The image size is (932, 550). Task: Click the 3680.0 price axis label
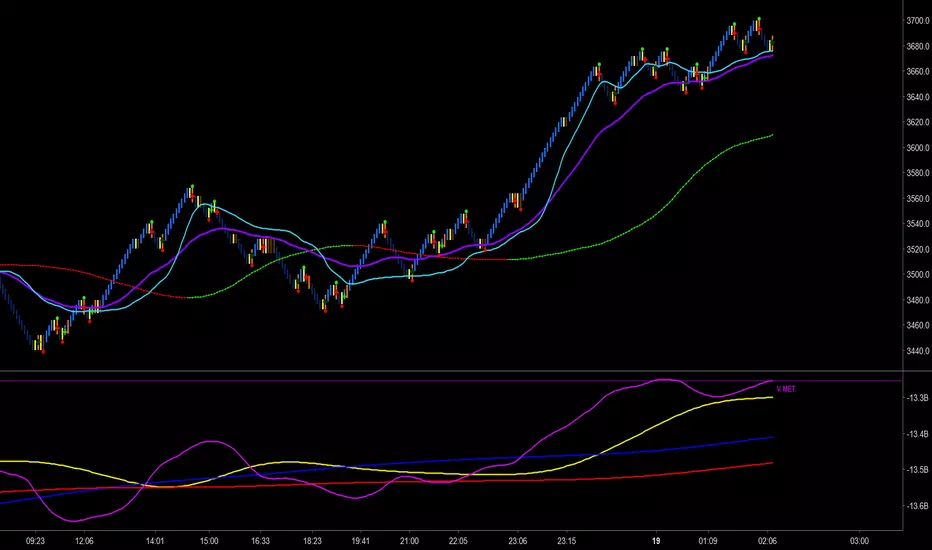point(918,46)
